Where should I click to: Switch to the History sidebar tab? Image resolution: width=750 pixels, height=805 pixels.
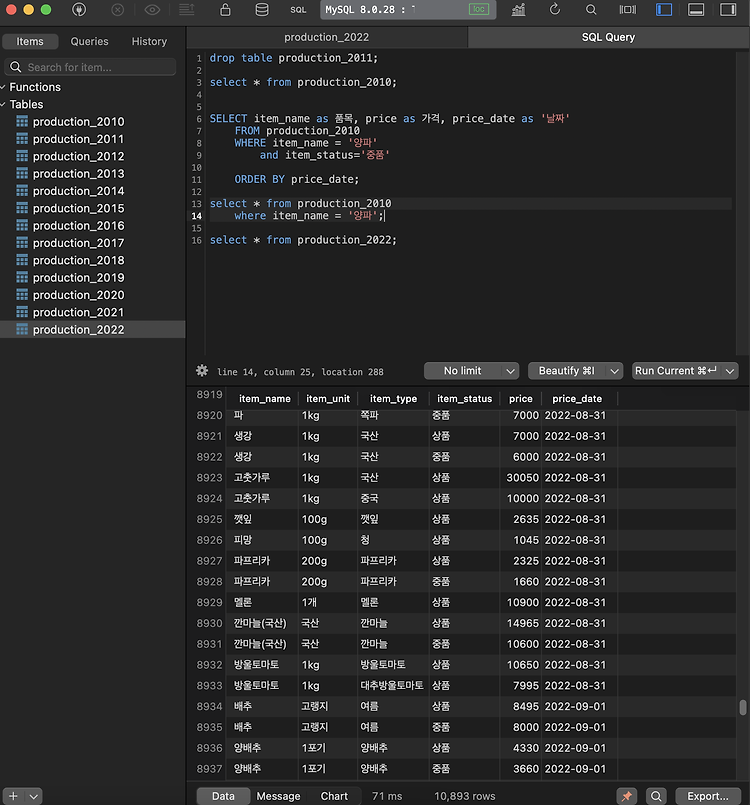(149, 42)
